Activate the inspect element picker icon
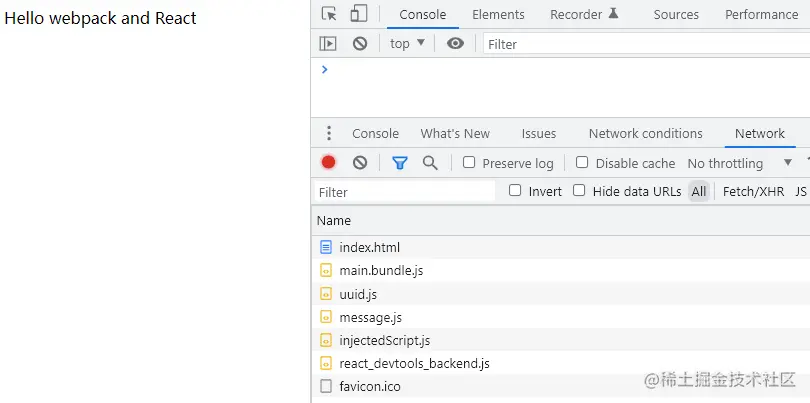Viewport: 810px width, 403px height. [329, 14]
